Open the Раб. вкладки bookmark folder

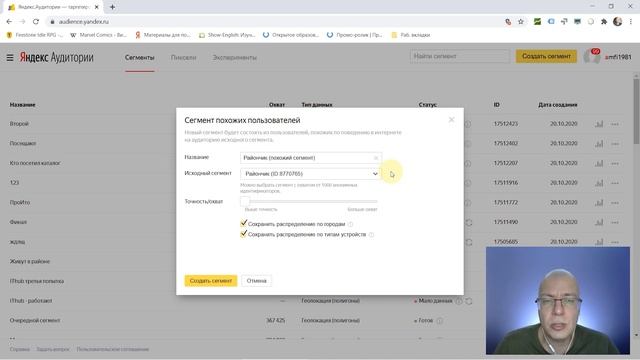(411, 35)
